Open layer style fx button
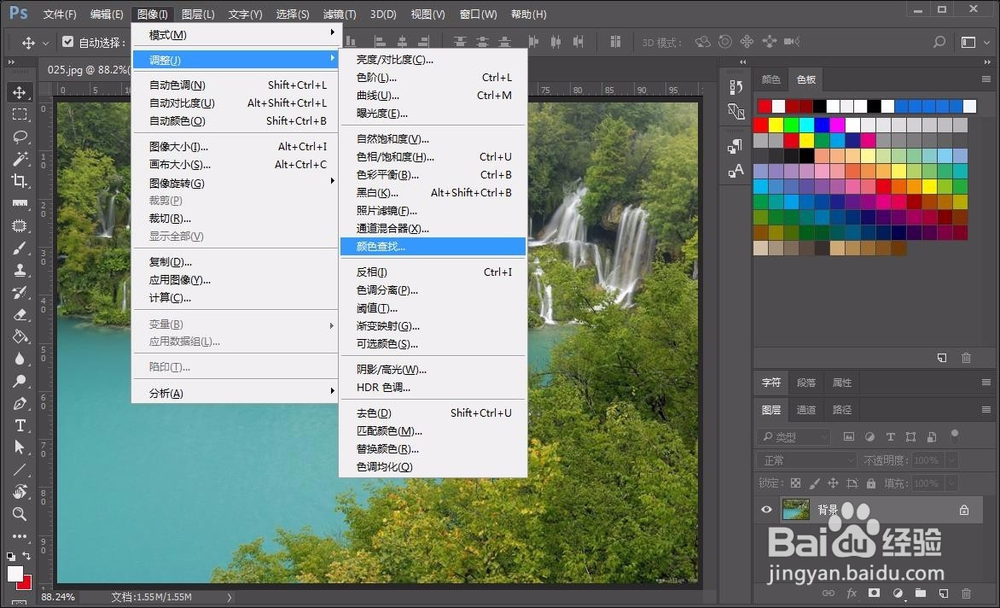Image resolution: width=1000 pixels, height=608 pixels. tap(851, 593)
